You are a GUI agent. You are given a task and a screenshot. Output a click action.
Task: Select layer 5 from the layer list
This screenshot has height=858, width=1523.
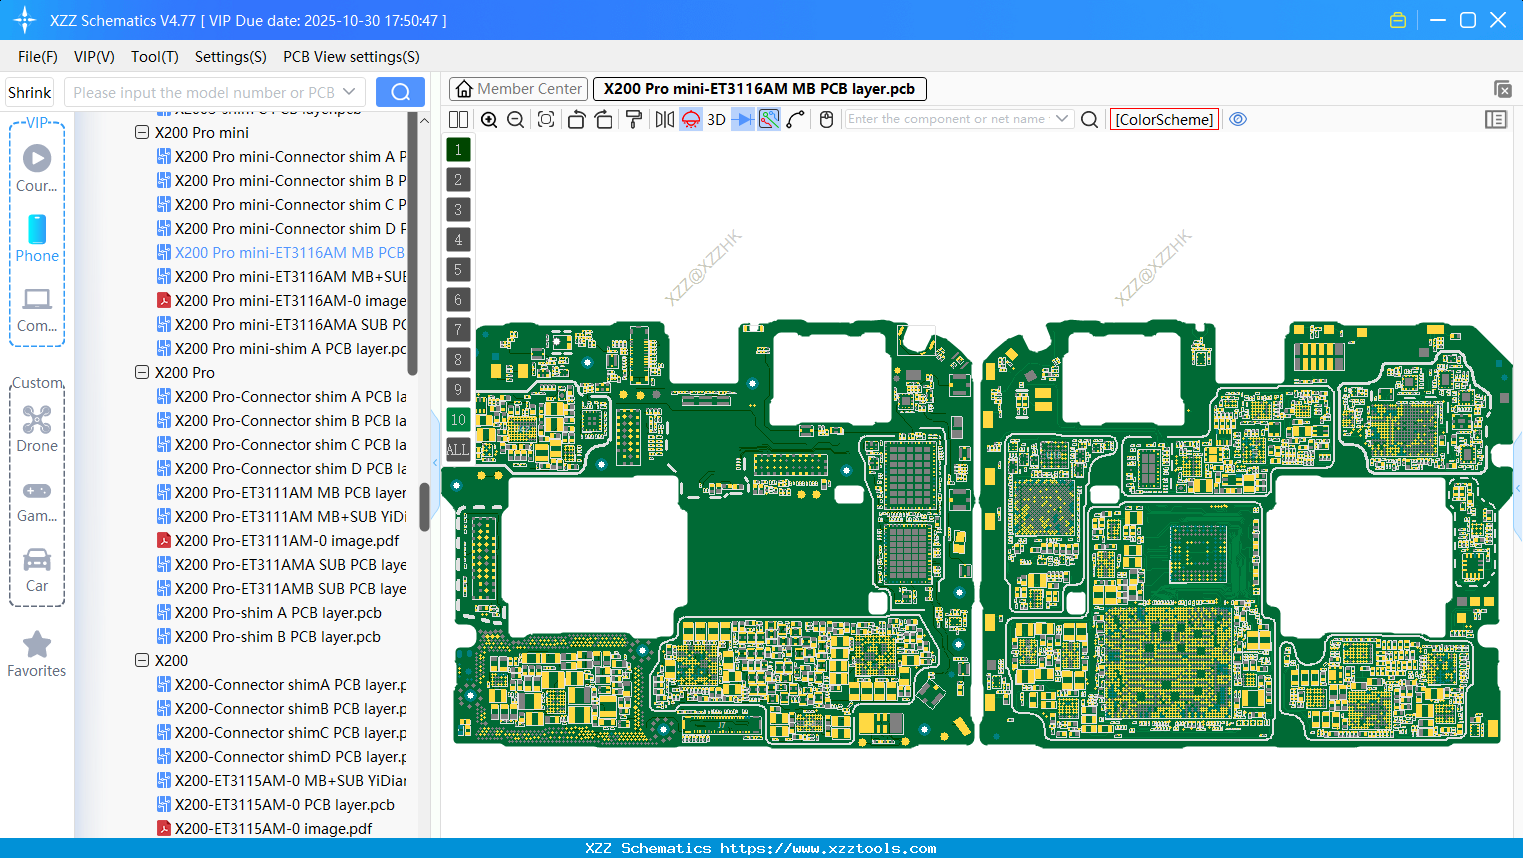458,269
